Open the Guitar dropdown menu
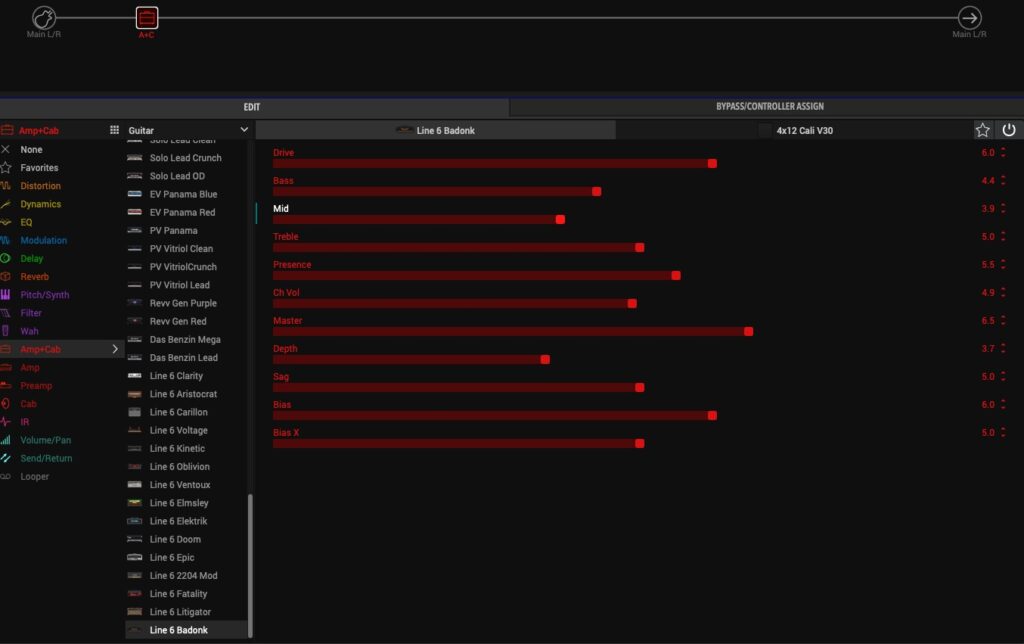The width and height of the screenshot is (1024, 644). click(x=187, y=130)
